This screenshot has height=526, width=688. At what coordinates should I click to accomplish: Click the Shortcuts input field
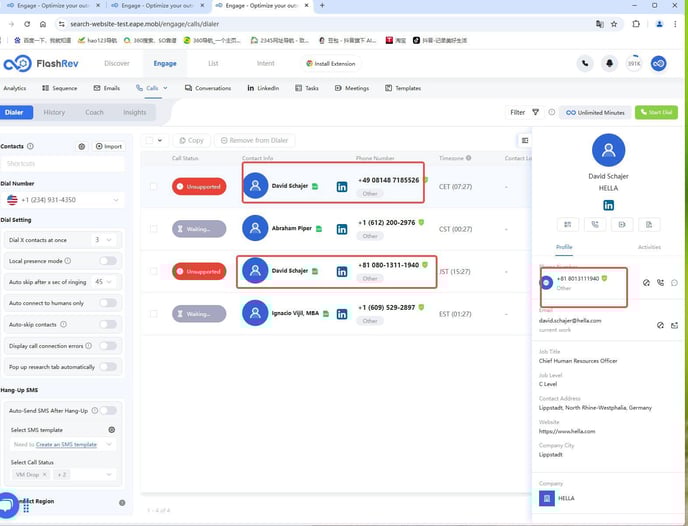(x=63, y=164)
